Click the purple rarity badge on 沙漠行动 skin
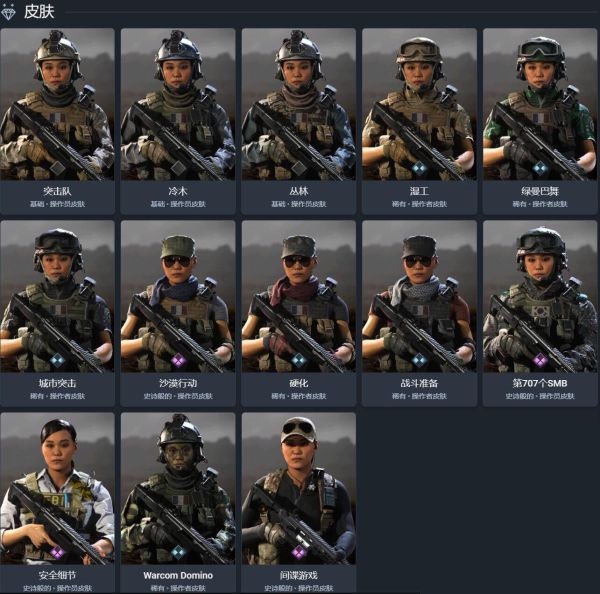 178,361
